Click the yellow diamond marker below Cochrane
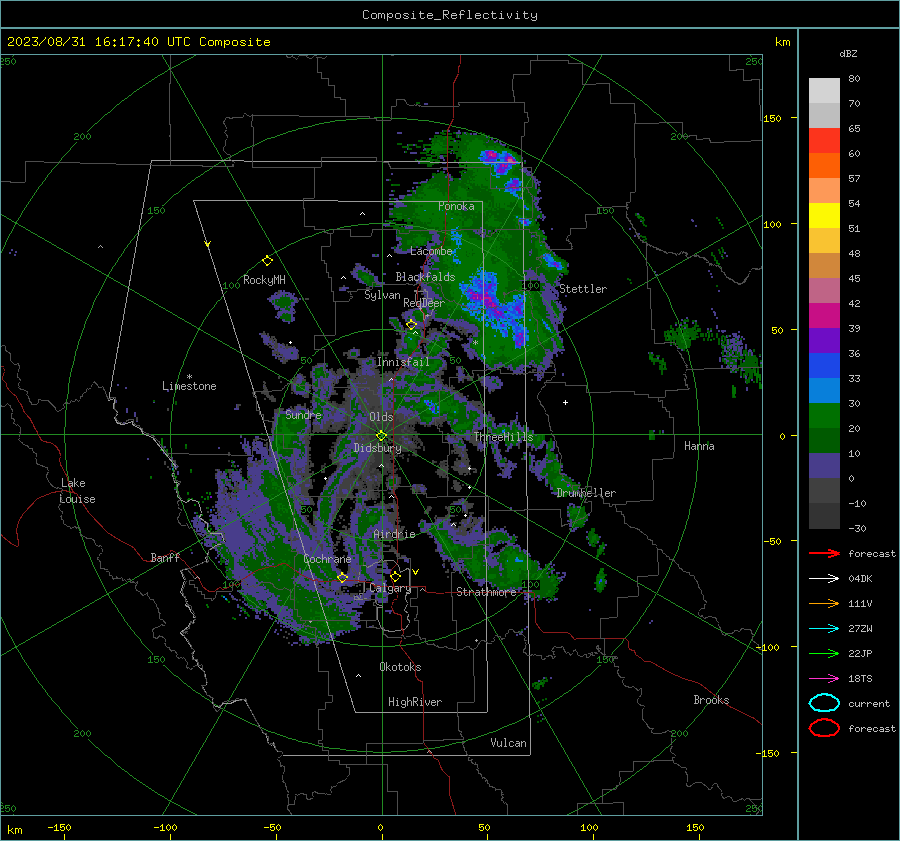The image size is (900, 841). coord(342,577)
